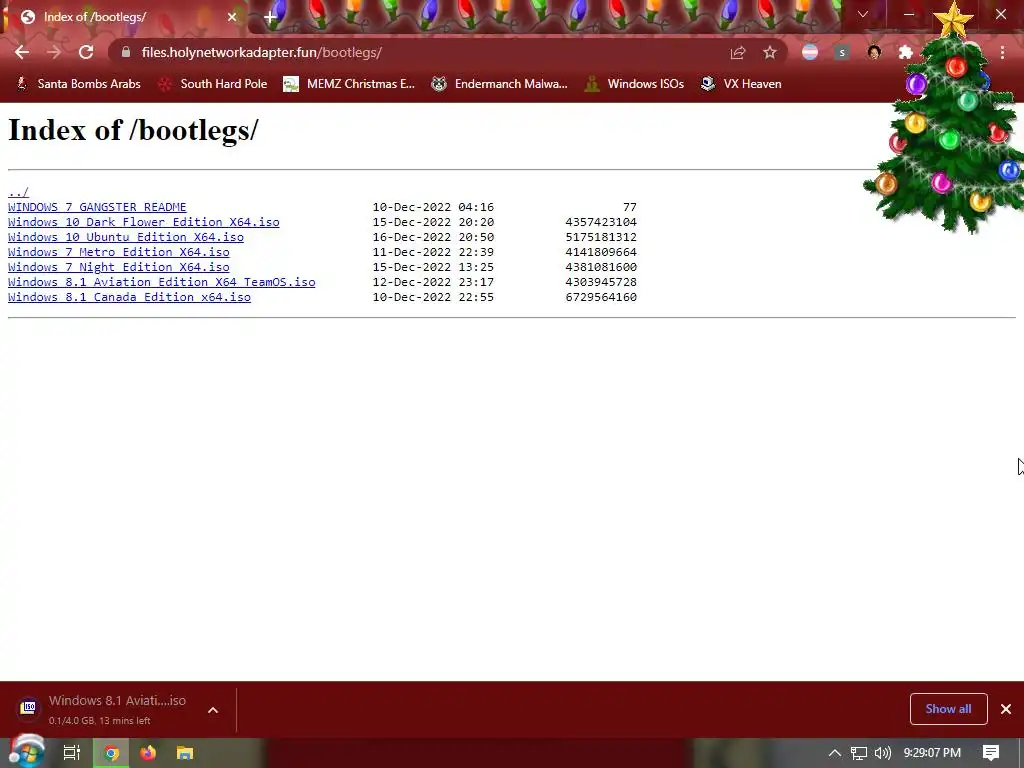Open the striped flag extension icon

[810, 53]
